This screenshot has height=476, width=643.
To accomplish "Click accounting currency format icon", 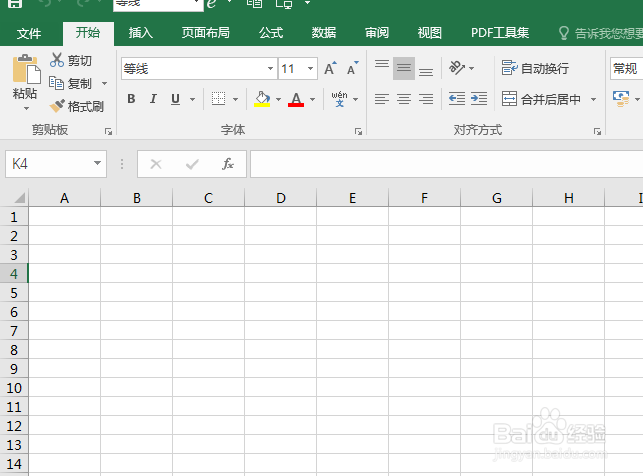I will click(621, 99).
